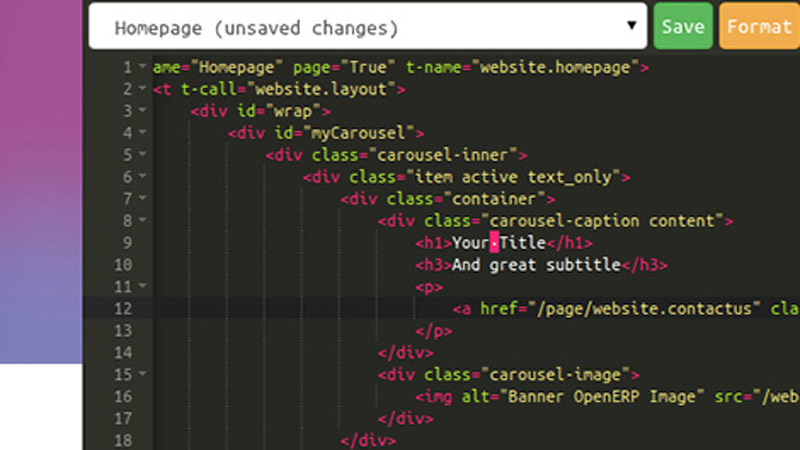800x450 pixels.
Task: Collapse the website.layout block on line 2
Action: click(143, 90)
